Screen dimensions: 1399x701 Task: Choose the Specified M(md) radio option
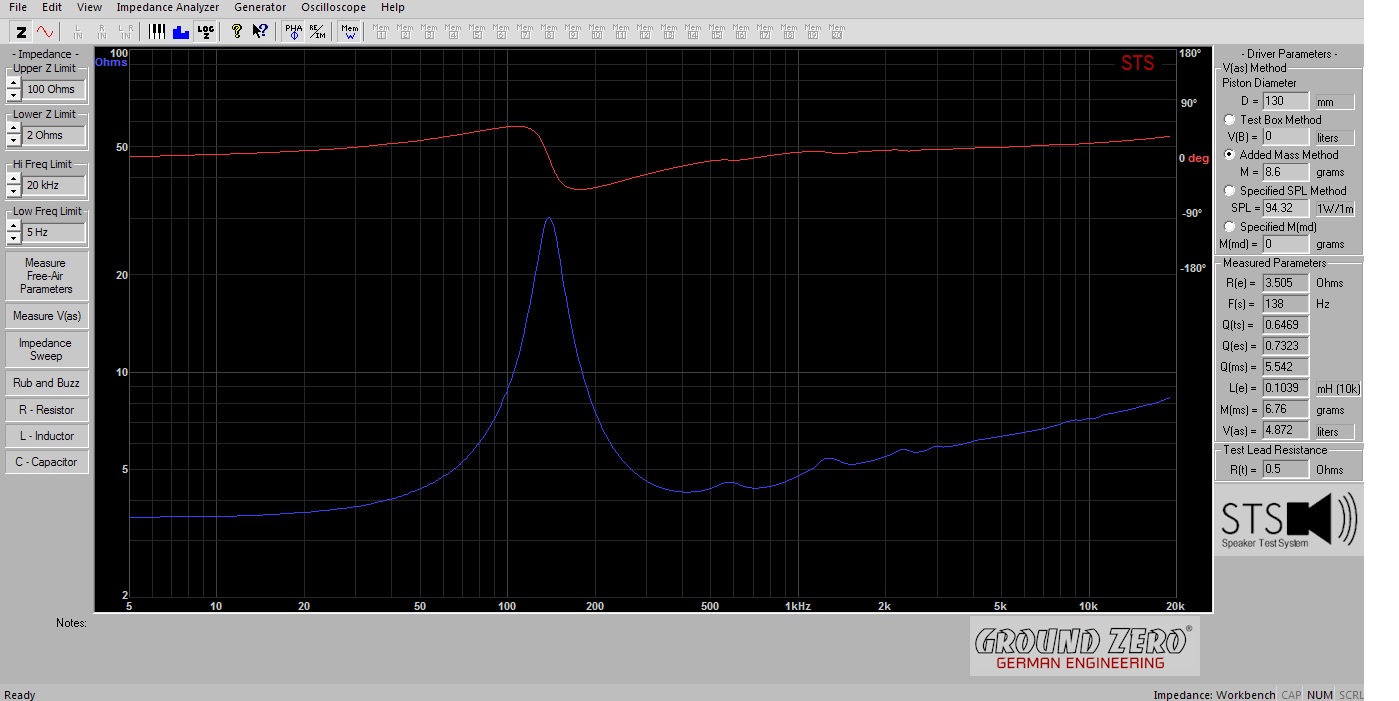point(1230,227)
